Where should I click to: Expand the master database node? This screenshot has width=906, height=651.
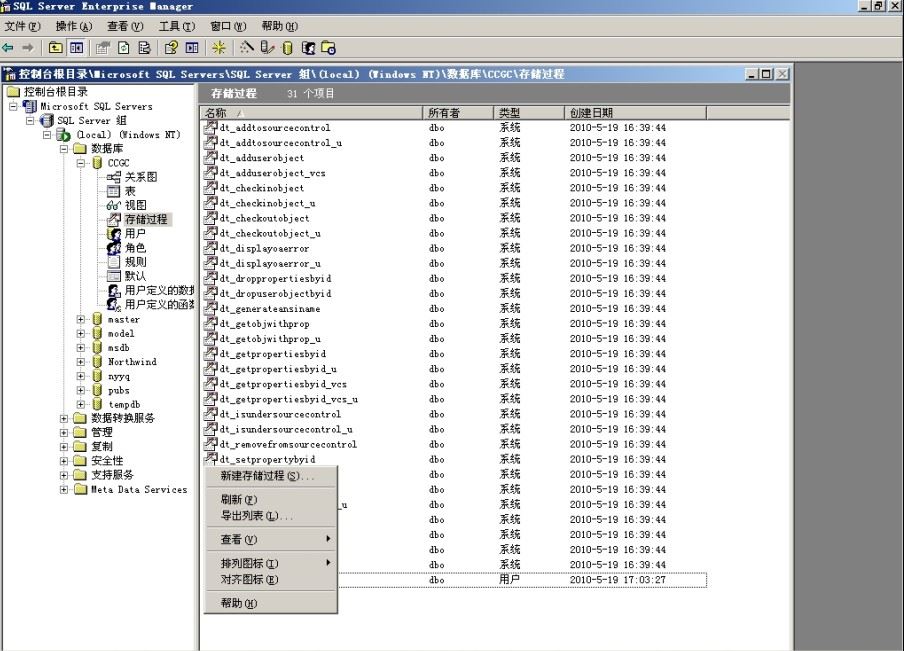pos(80,319)
